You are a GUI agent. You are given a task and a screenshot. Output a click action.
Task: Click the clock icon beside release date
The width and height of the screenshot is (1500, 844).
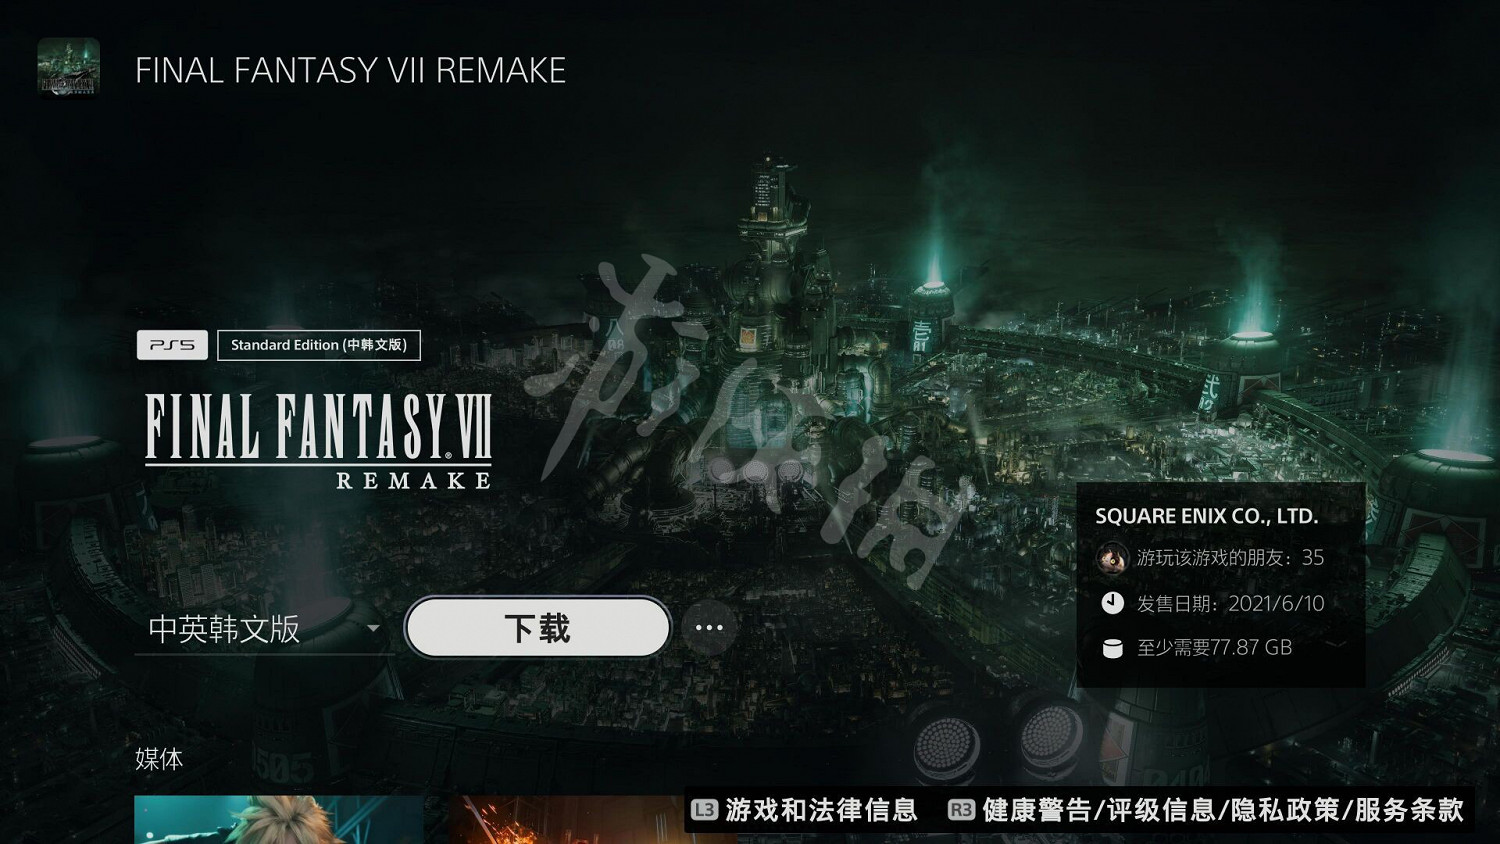(1112, 603)
